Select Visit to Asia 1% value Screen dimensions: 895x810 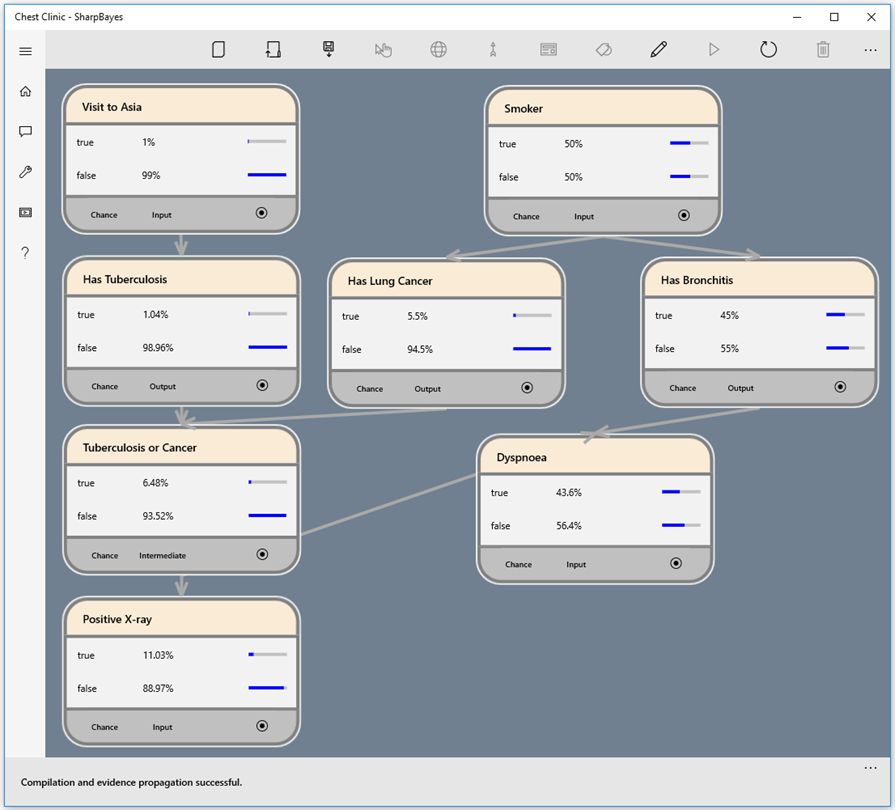148,142
